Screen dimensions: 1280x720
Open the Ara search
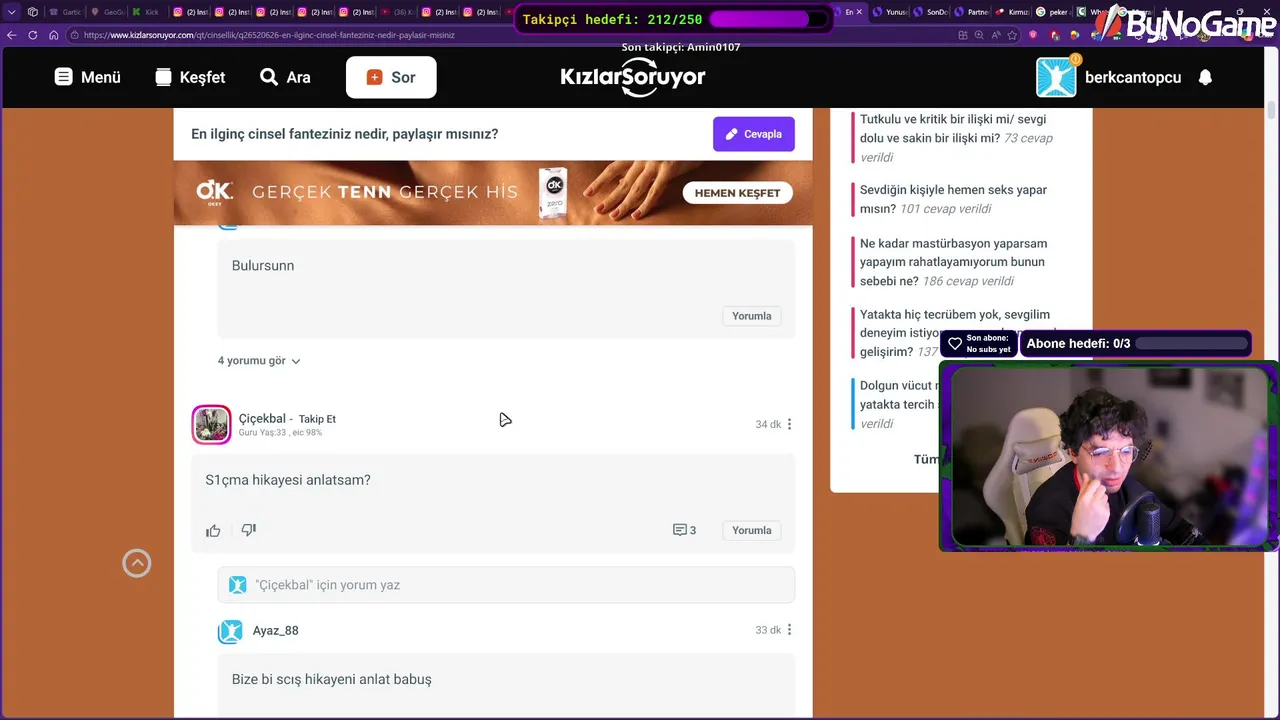pyautogui.click(x=285, y=77)
